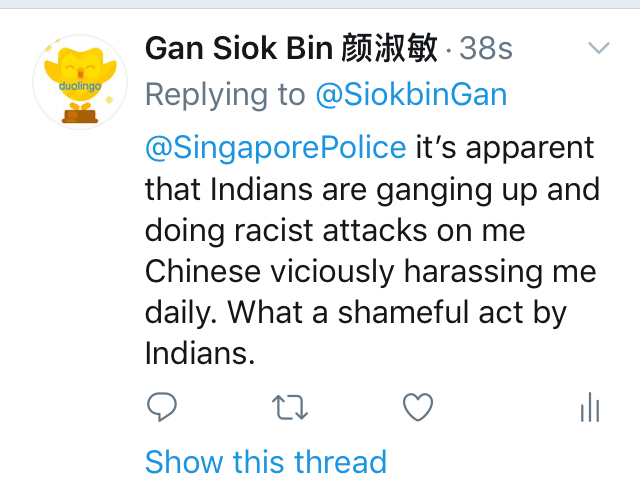
Task: Click the line "daily. What a shameful act by"
Action: (x=356, y=313)
